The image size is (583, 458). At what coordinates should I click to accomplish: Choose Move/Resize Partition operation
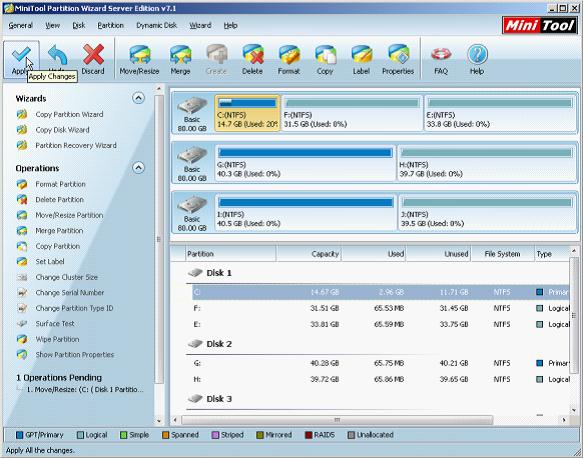coord(69,215)
